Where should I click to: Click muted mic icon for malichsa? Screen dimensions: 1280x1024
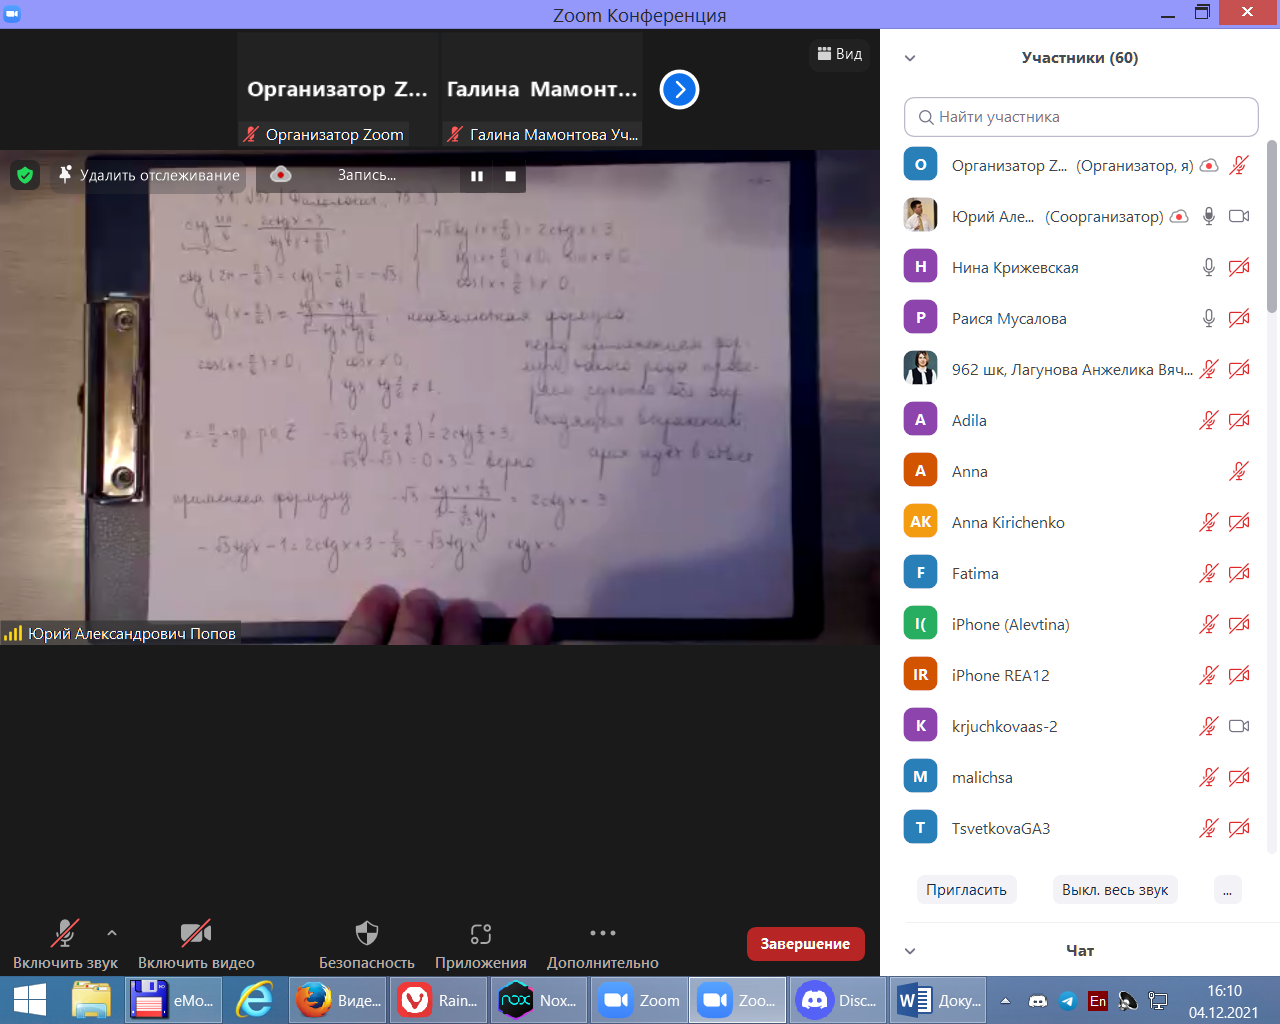coord(1209,778)
